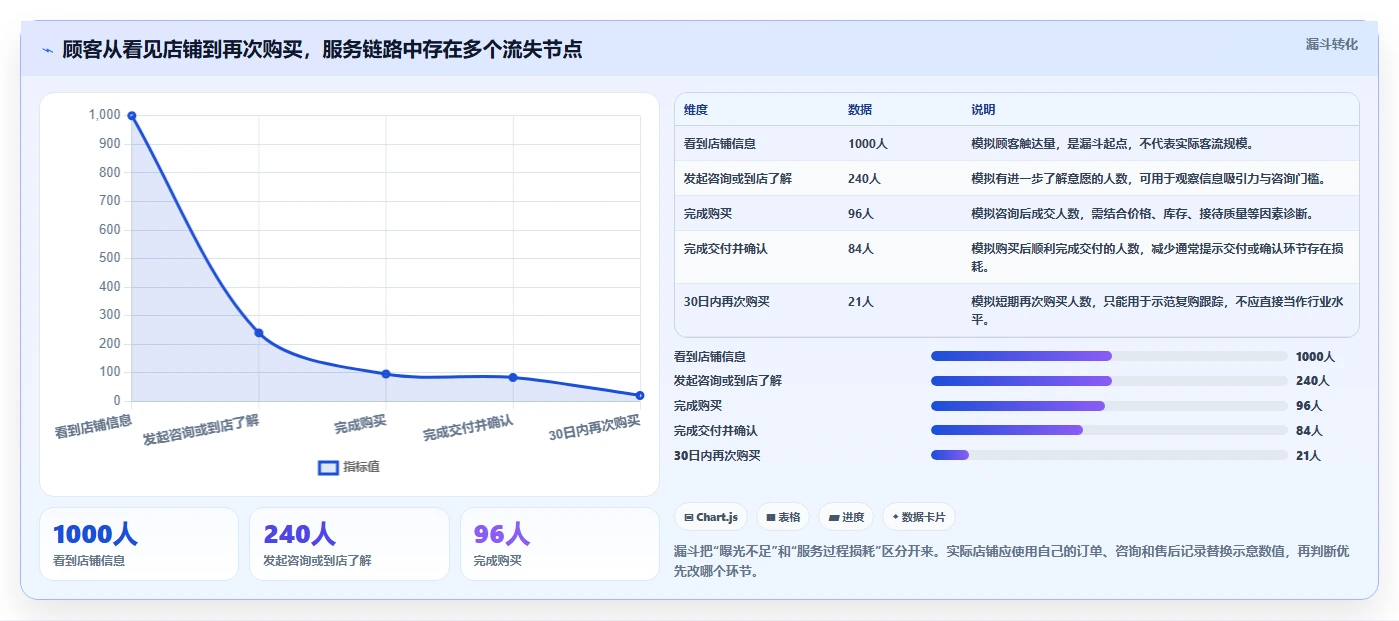
Task: Select the chart point above 发起咨询或到店了解
Action: (x=258, y=333)
